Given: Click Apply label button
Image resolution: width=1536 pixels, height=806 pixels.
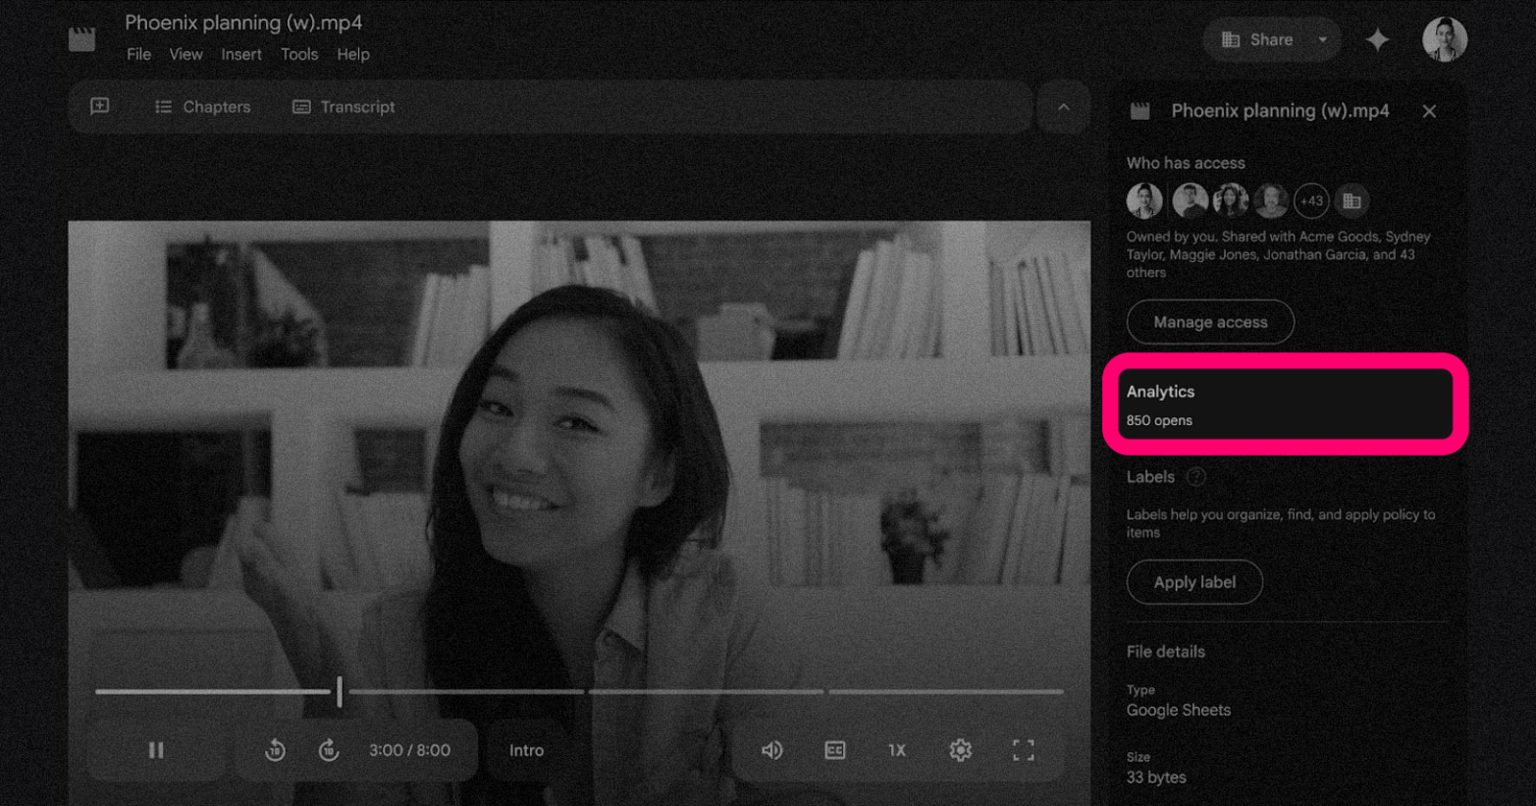Looking at the screenshot, I should pyautogui.click(x=1194, y=582).
